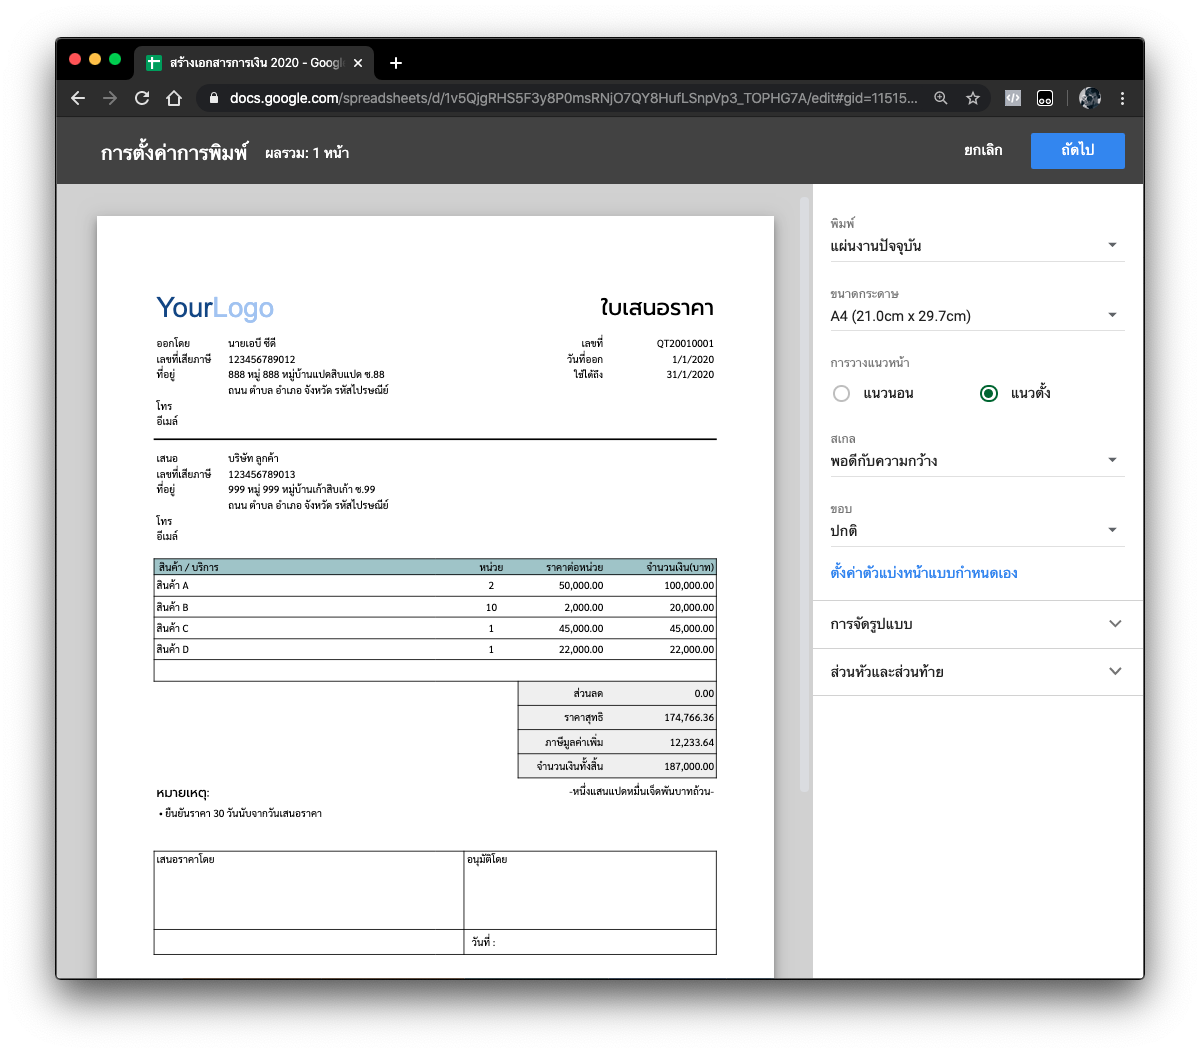Click quotation number QT20010001

[x=685, y=343]
